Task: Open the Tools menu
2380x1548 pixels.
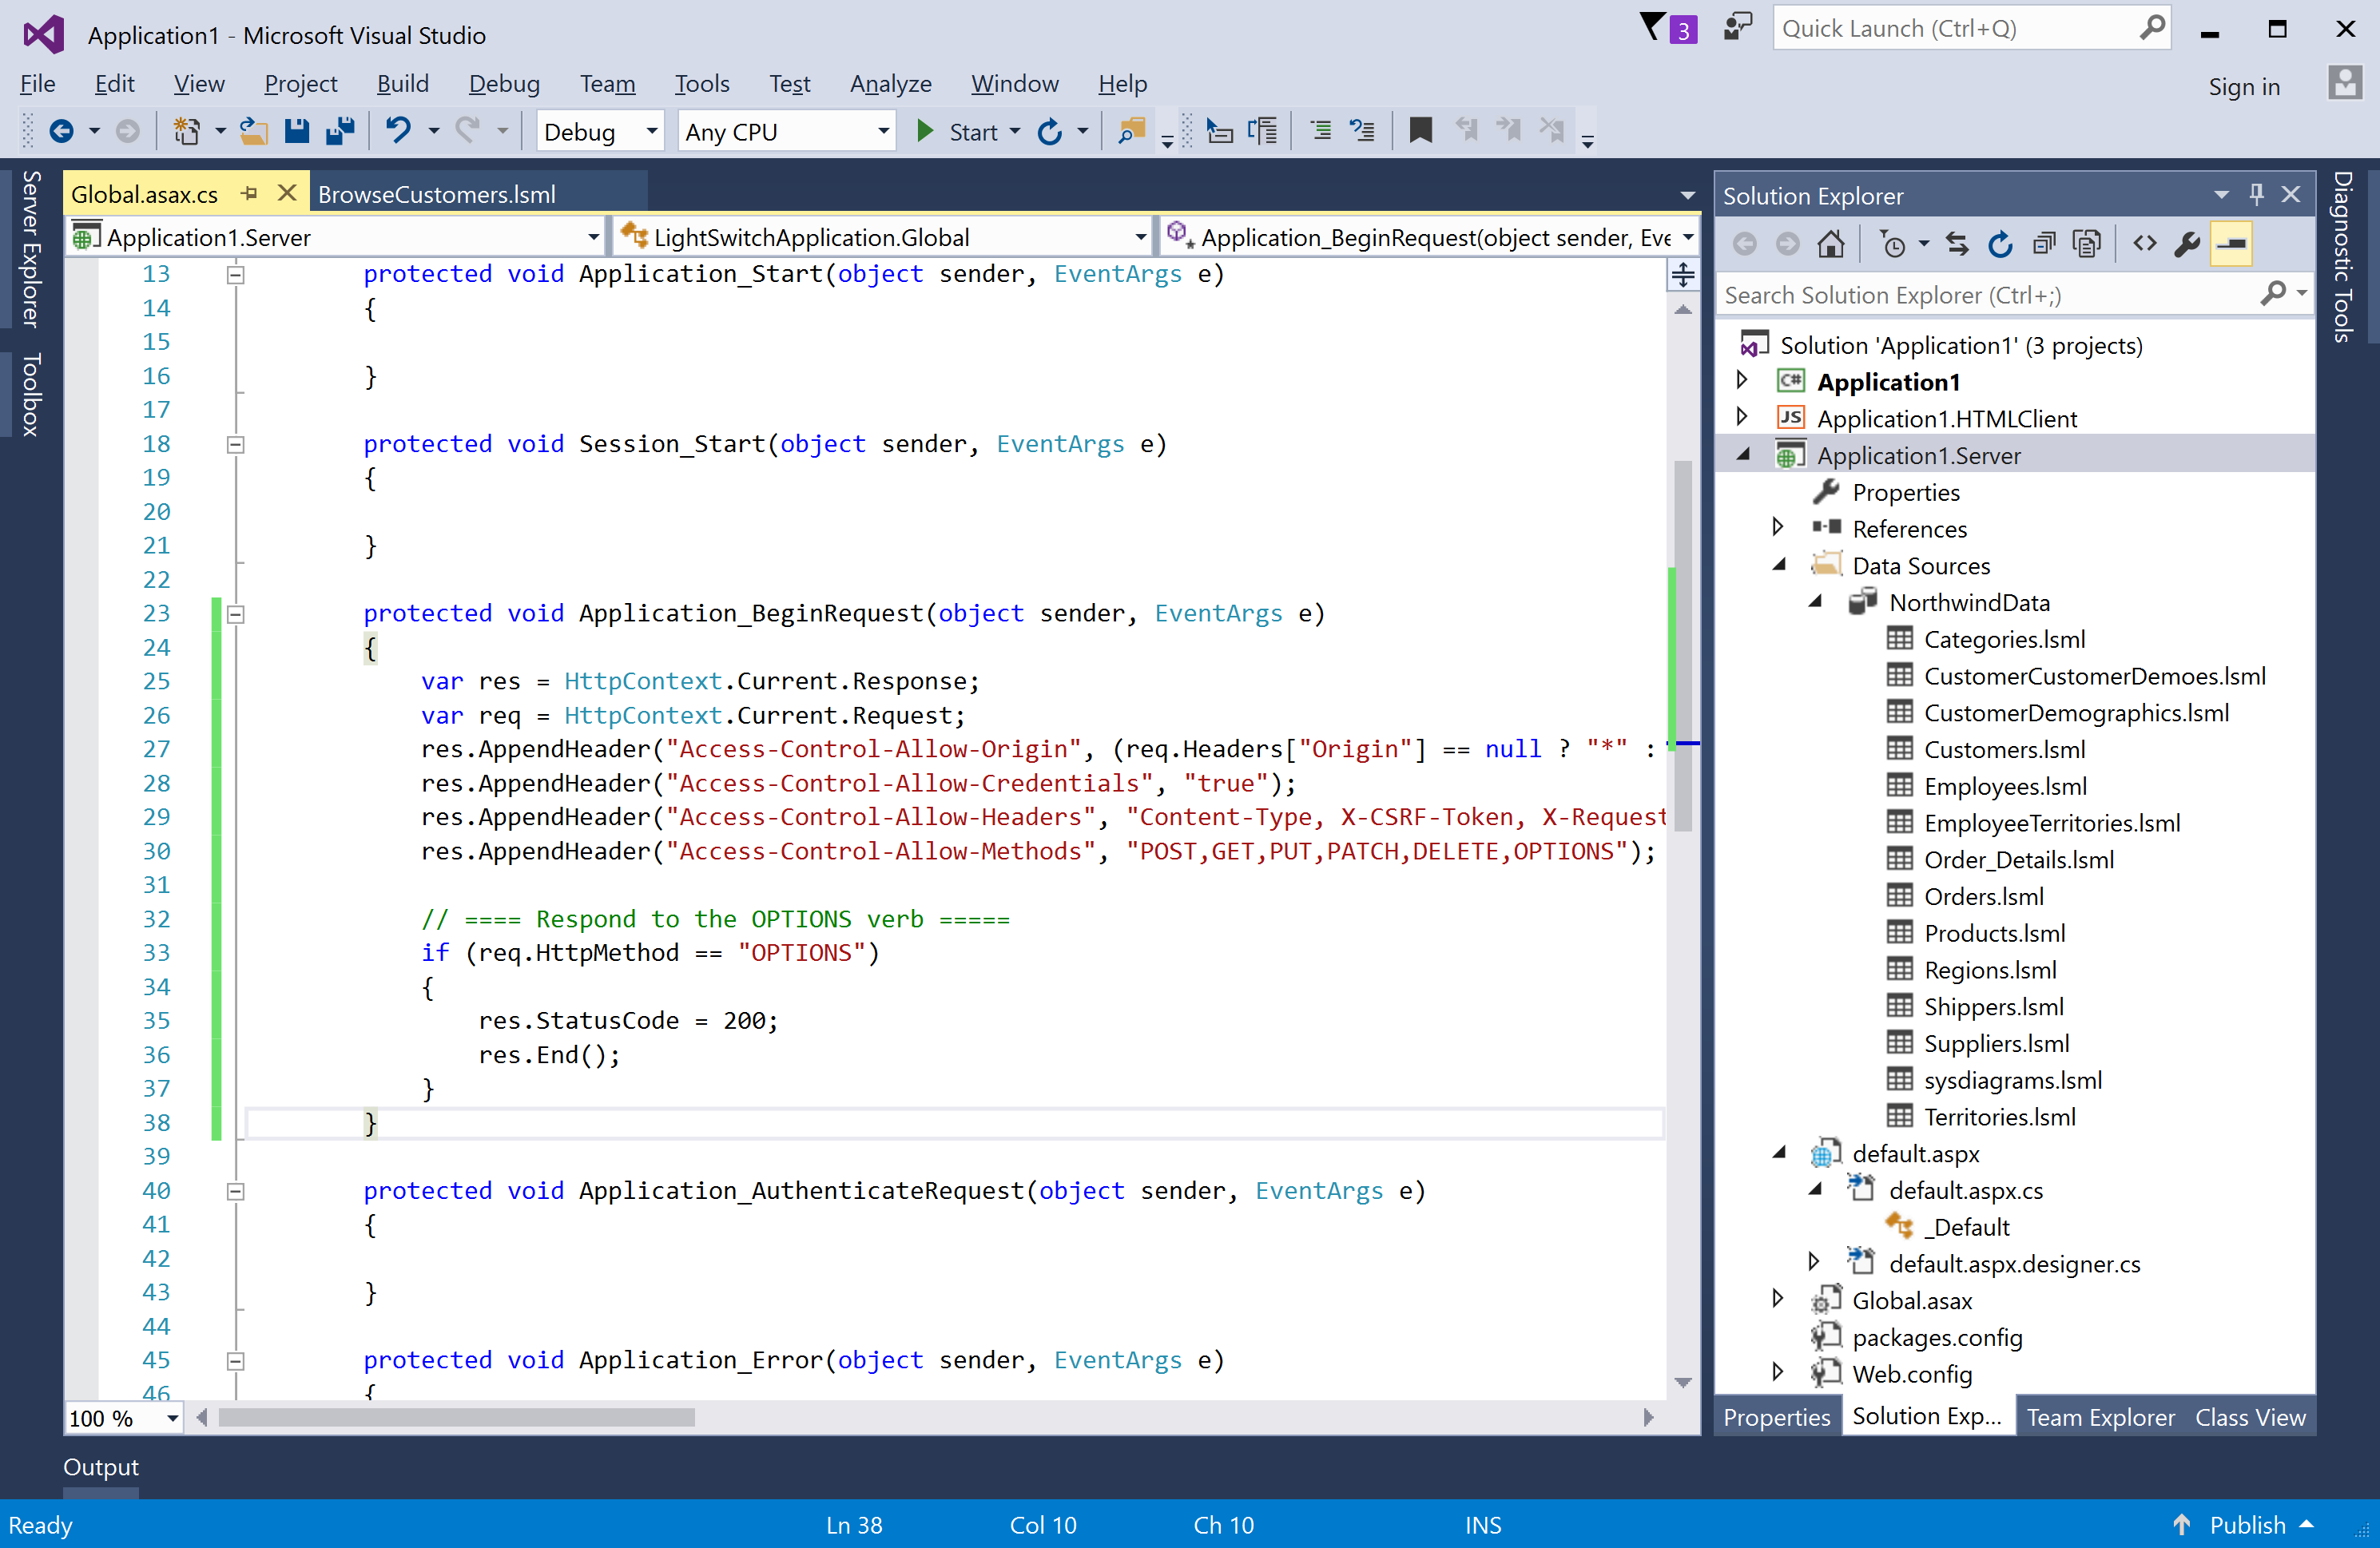Action: click(702, 84)
